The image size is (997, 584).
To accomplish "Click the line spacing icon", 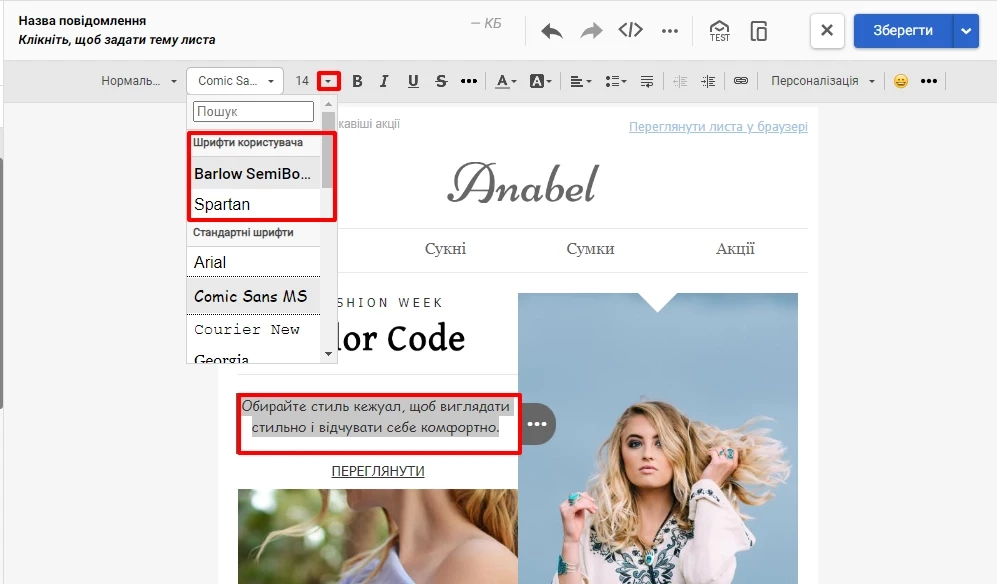I will pos(647,81).
